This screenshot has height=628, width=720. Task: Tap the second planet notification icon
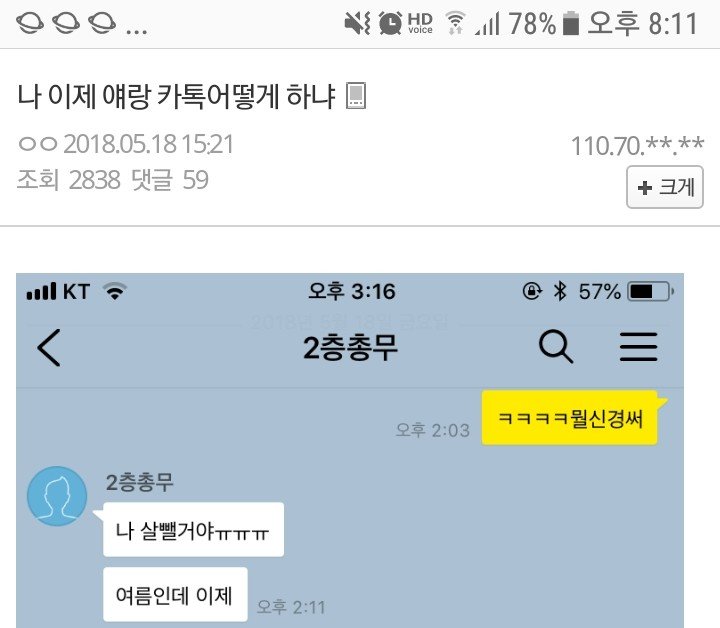66,22
